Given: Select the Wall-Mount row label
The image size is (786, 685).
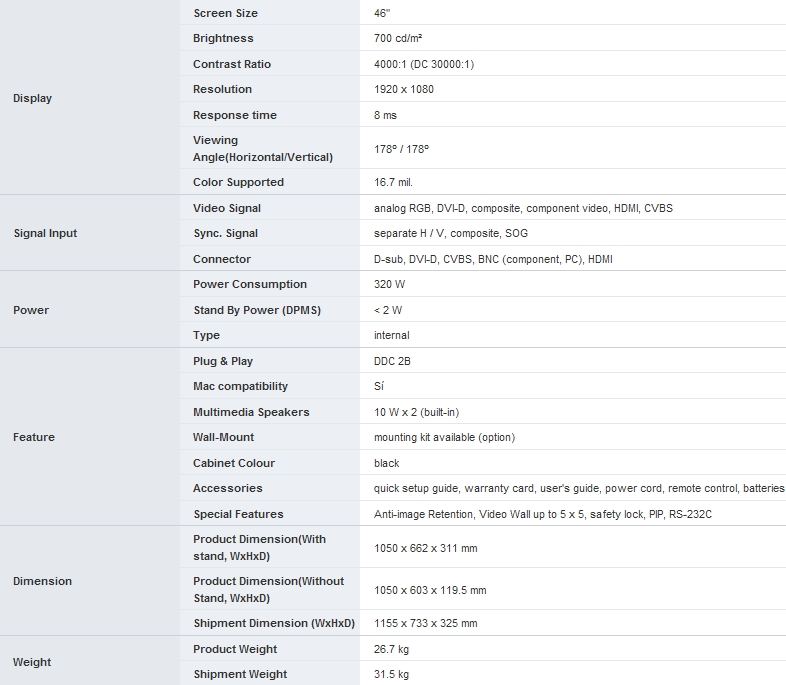Looking at the screenshot, I should [224, 437].
